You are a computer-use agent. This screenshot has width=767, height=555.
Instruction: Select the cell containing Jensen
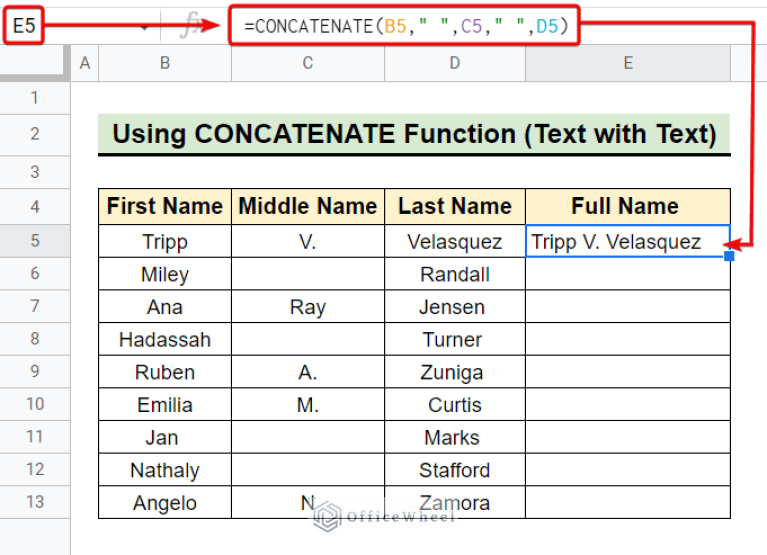point(455,307)
